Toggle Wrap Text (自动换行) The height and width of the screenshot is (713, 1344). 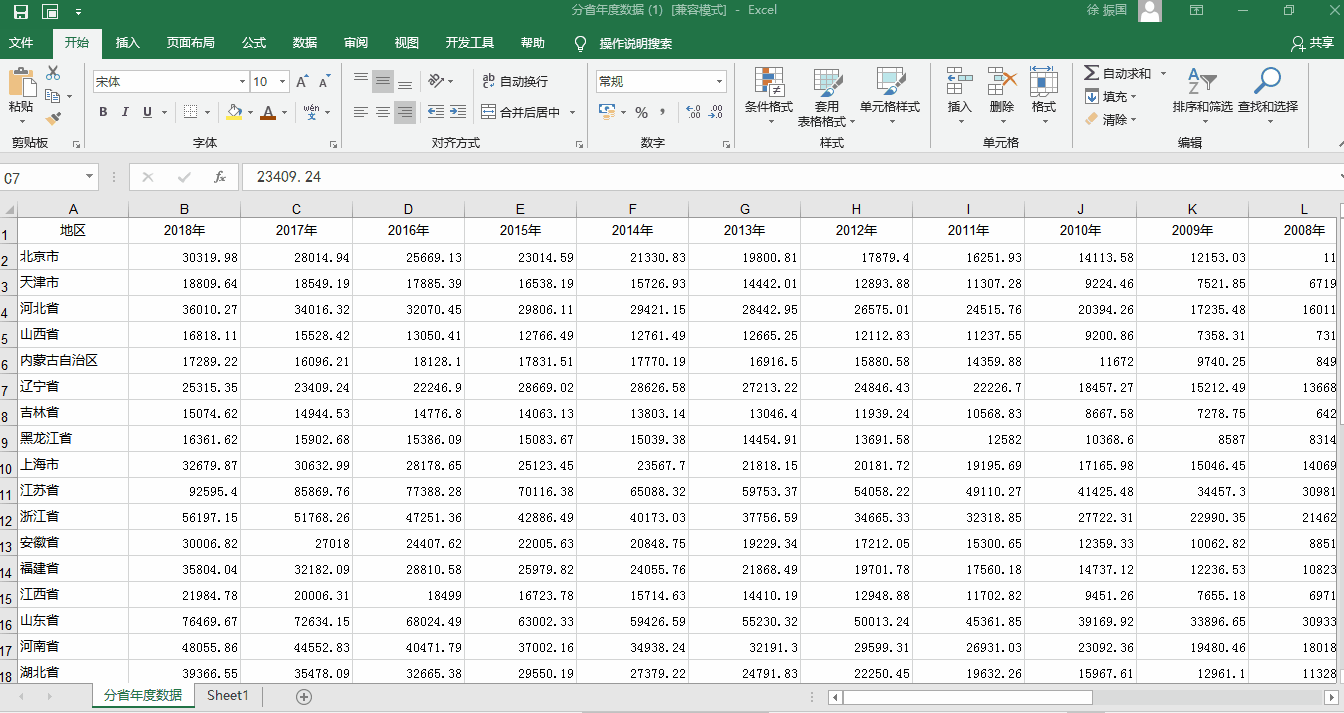514,82
